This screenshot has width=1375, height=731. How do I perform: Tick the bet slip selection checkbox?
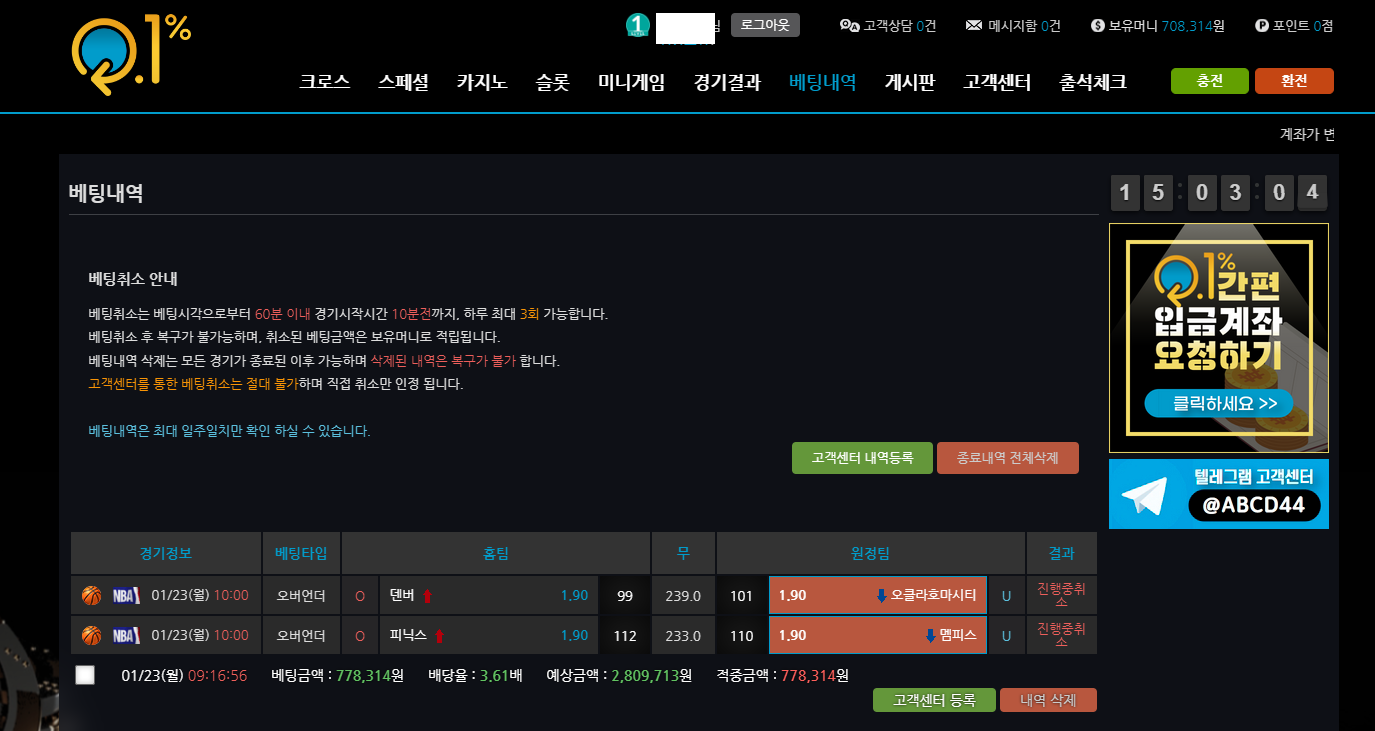pos(85,675)
